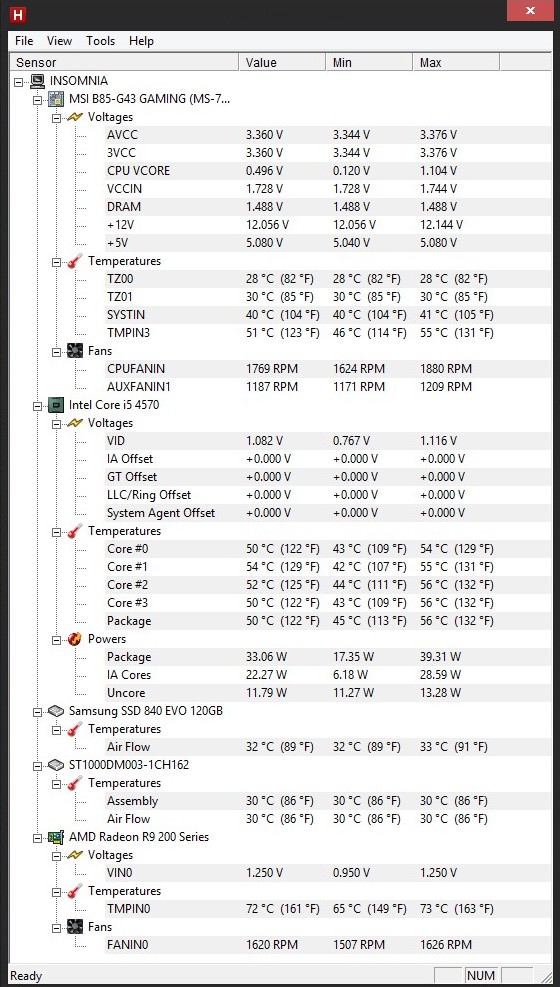Collapse the AMD Radeon R9 200 Series node
Image resolution: width=560 pixels, height=987 pixels.
(x=38, y=837)
